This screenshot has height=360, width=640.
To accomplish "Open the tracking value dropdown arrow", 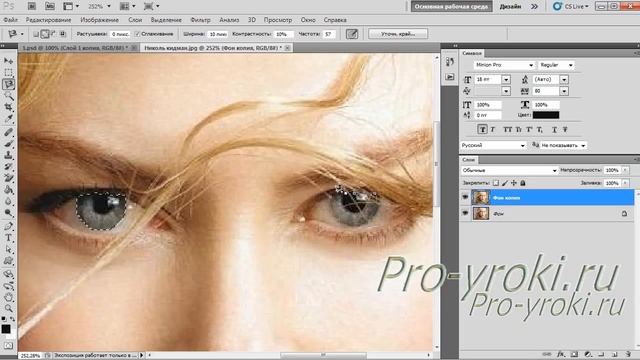I will (x=564, y=91).
